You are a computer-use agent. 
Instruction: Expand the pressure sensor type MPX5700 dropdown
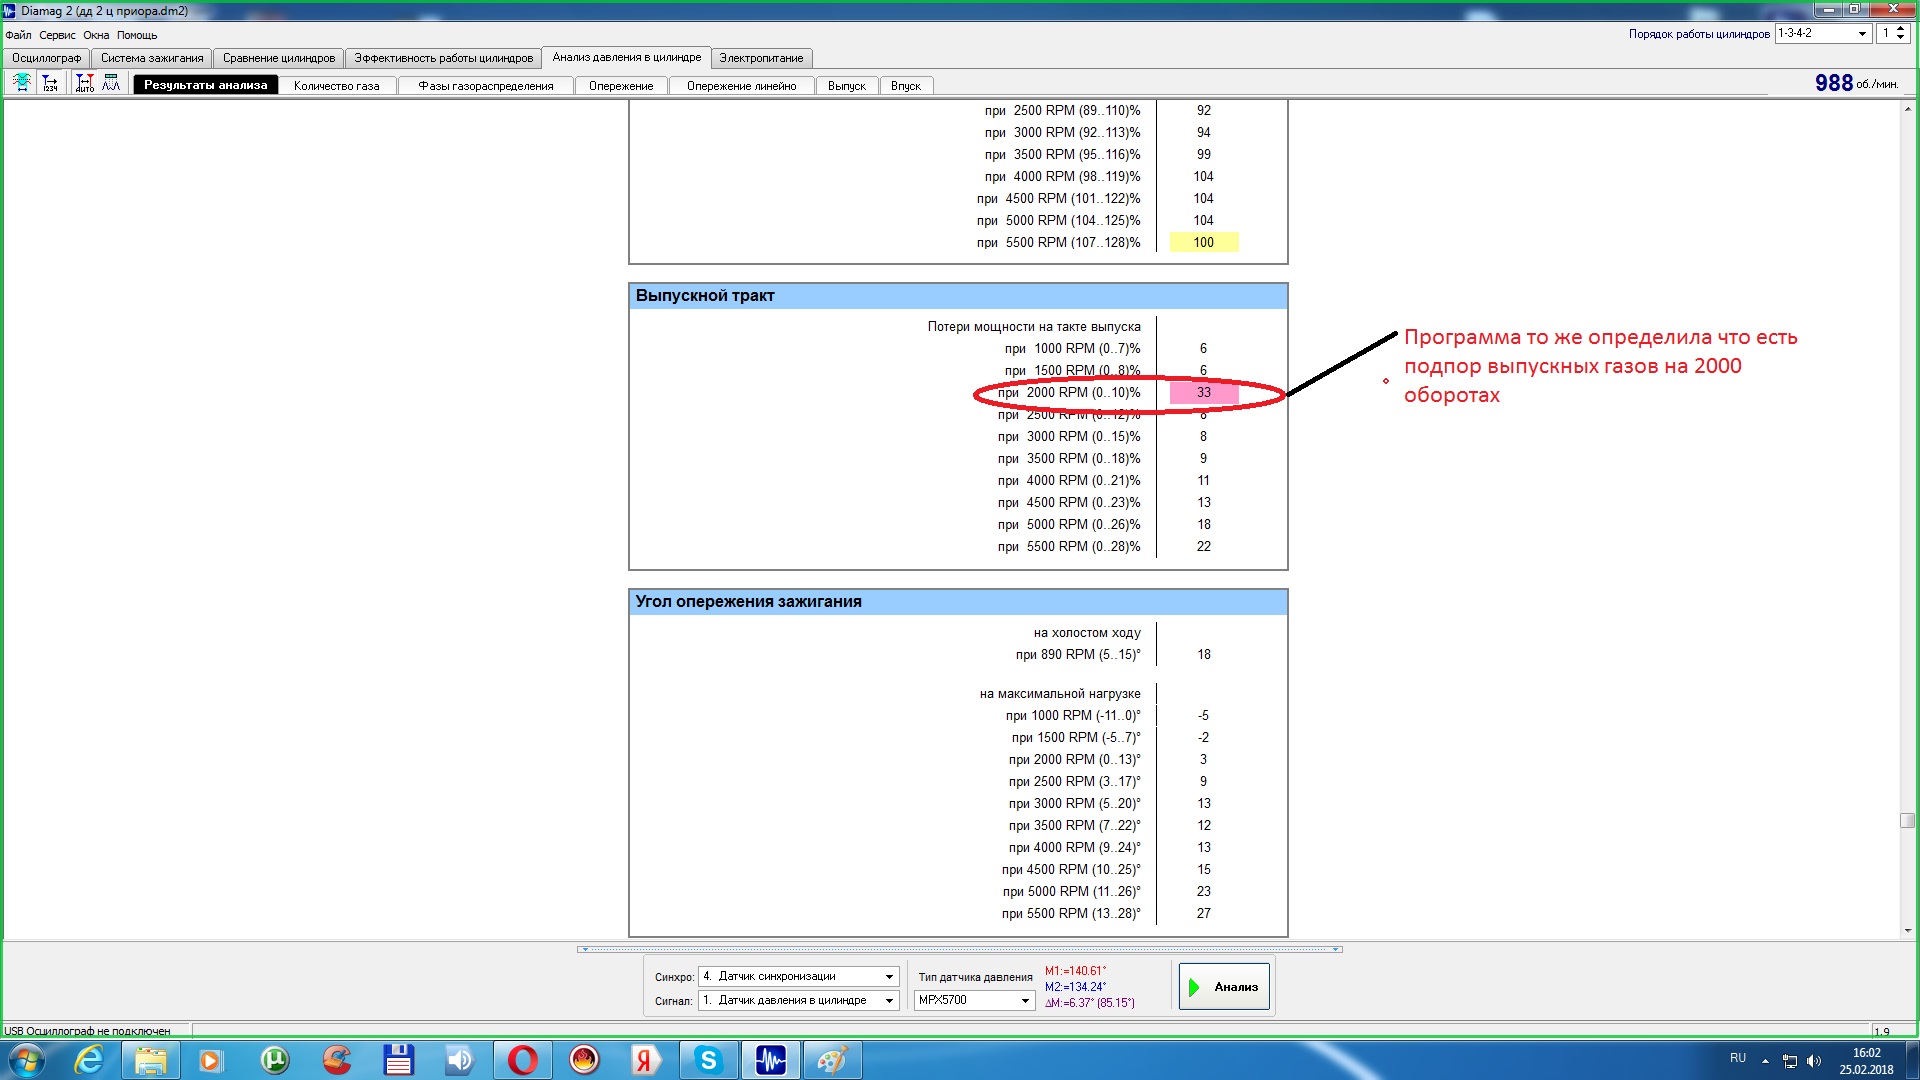pos(1025,1000)
